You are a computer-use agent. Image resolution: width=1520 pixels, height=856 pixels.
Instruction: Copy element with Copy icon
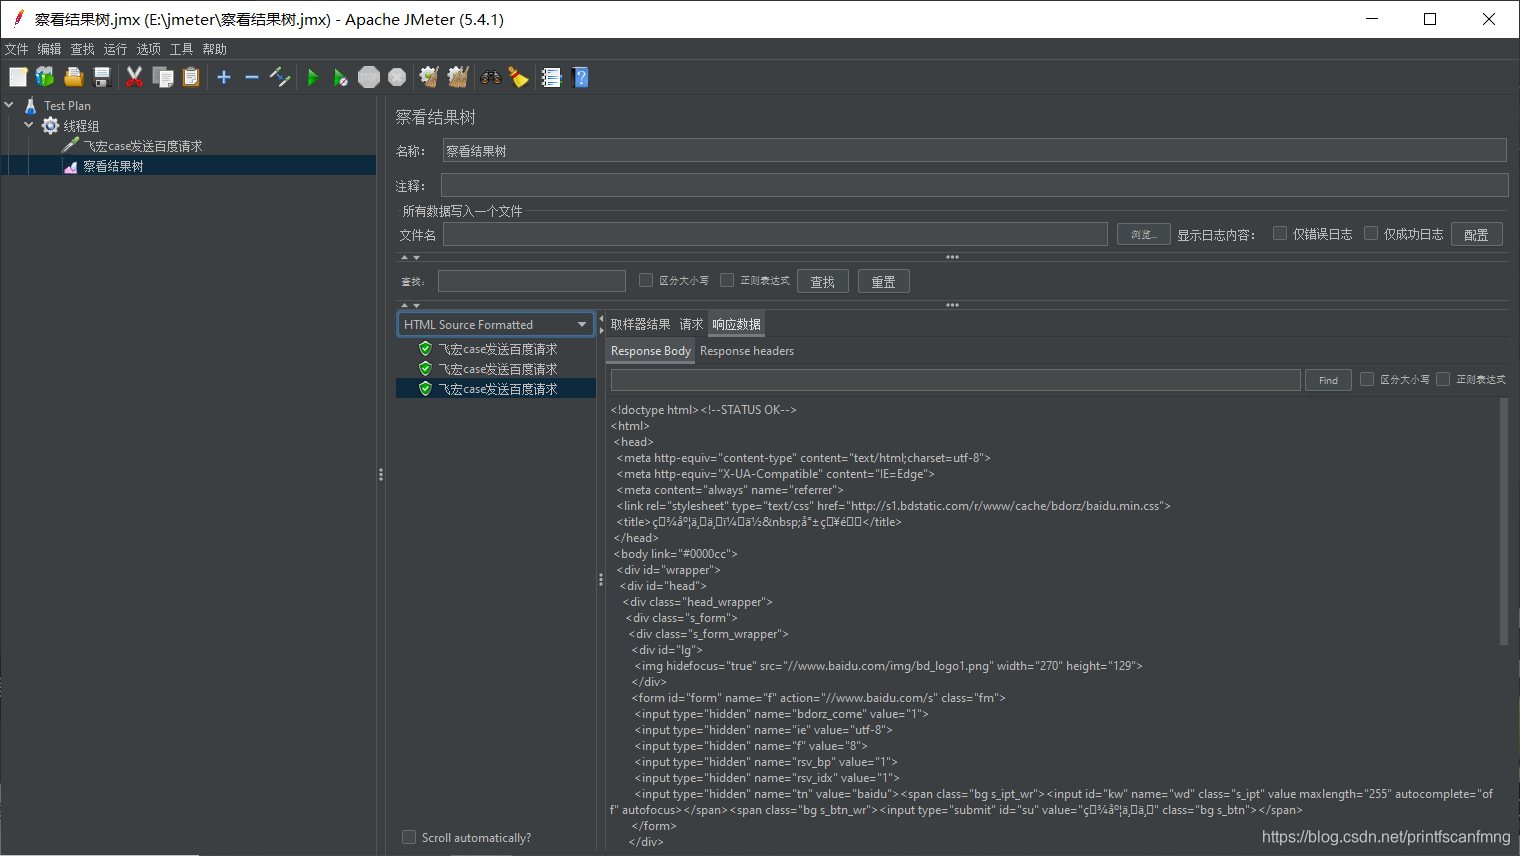tap(162, 77)
